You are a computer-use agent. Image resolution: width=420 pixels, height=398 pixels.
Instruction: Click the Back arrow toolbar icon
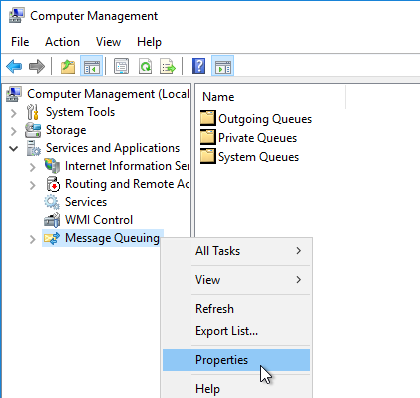pos(14,66)
